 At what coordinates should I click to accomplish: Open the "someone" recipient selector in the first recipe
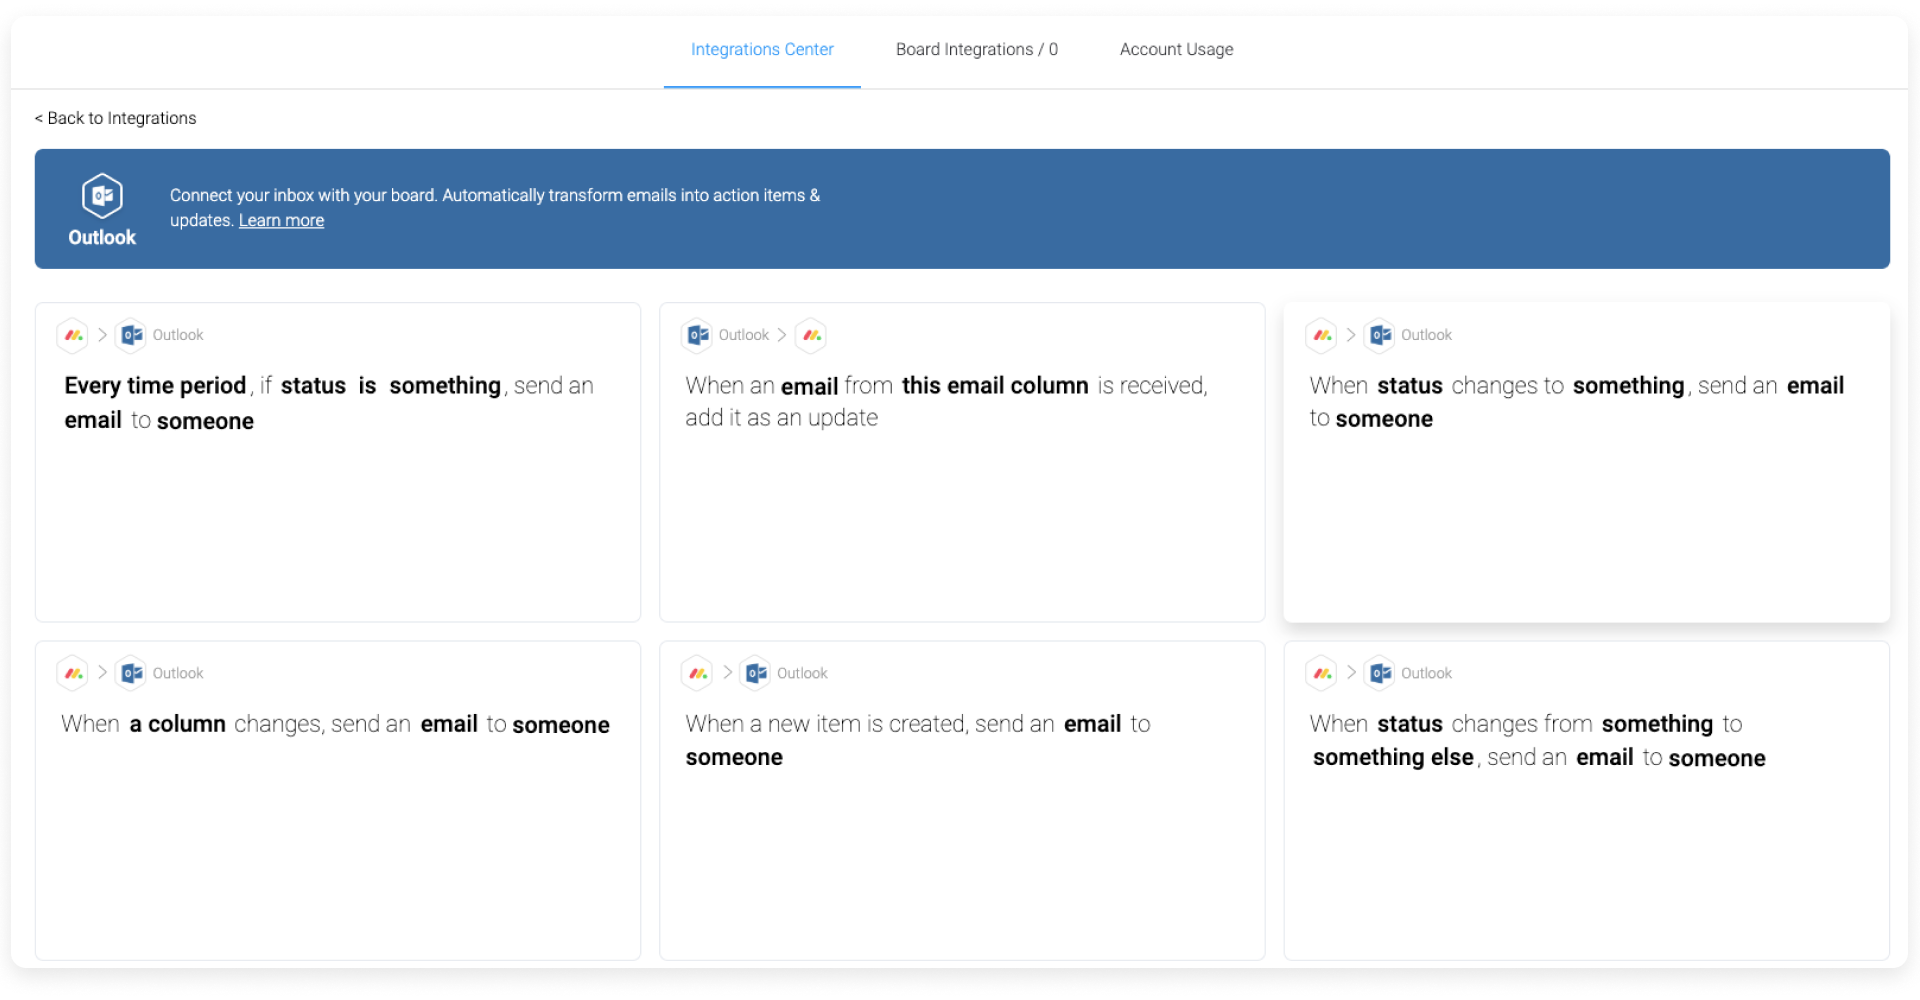pos(204,421)
